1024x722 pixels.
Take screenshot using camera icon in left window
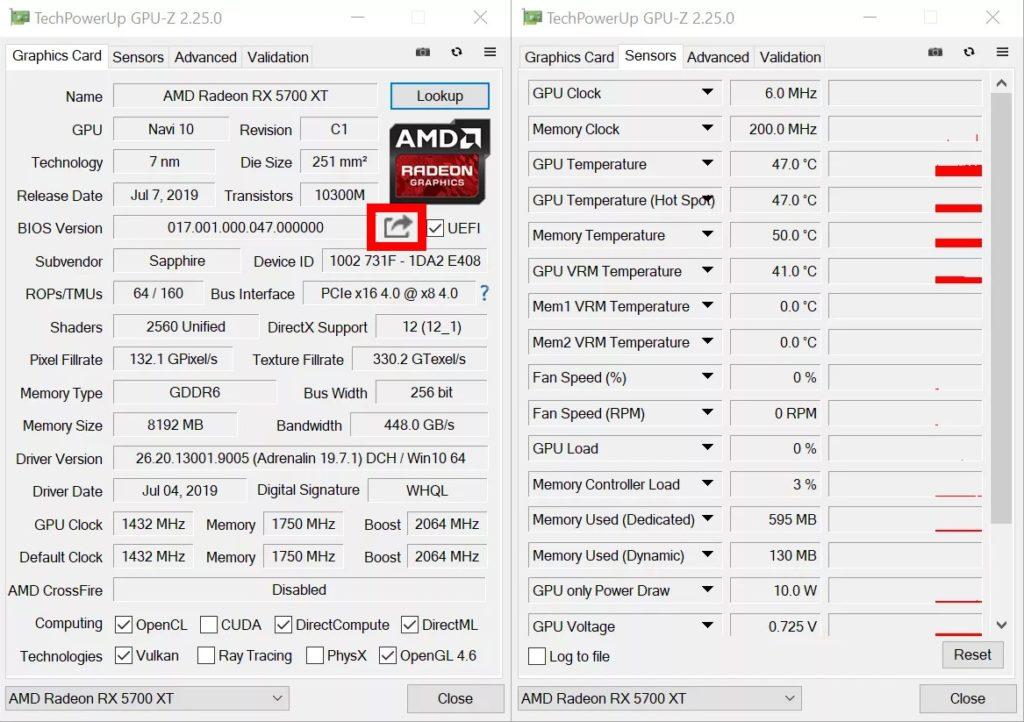coord(423,52)
